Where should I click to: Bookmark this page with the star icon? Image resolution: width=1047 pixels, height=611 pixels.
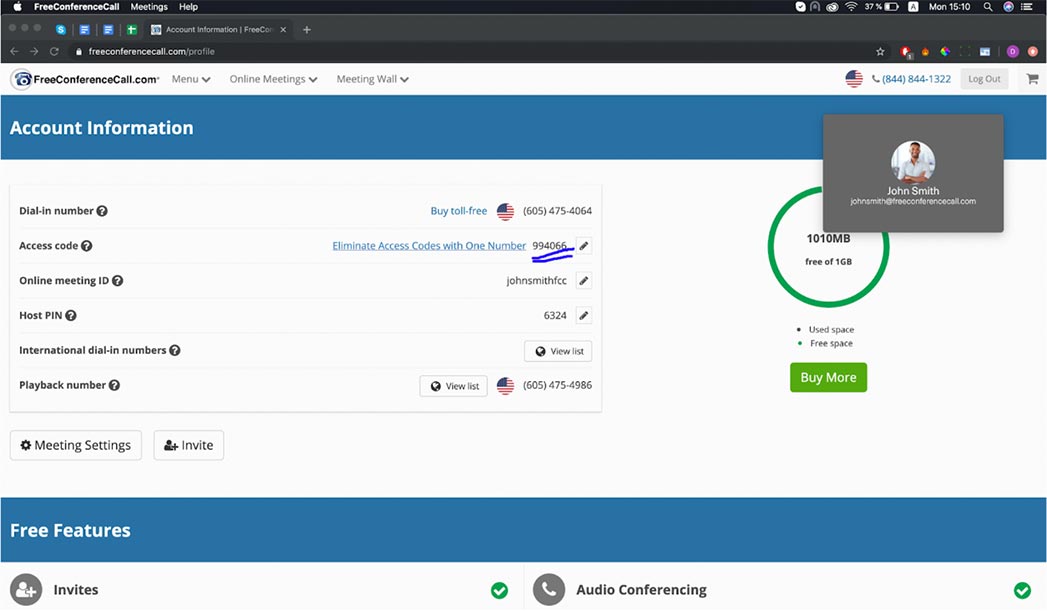pyautogui.click(x=880, y=51)
